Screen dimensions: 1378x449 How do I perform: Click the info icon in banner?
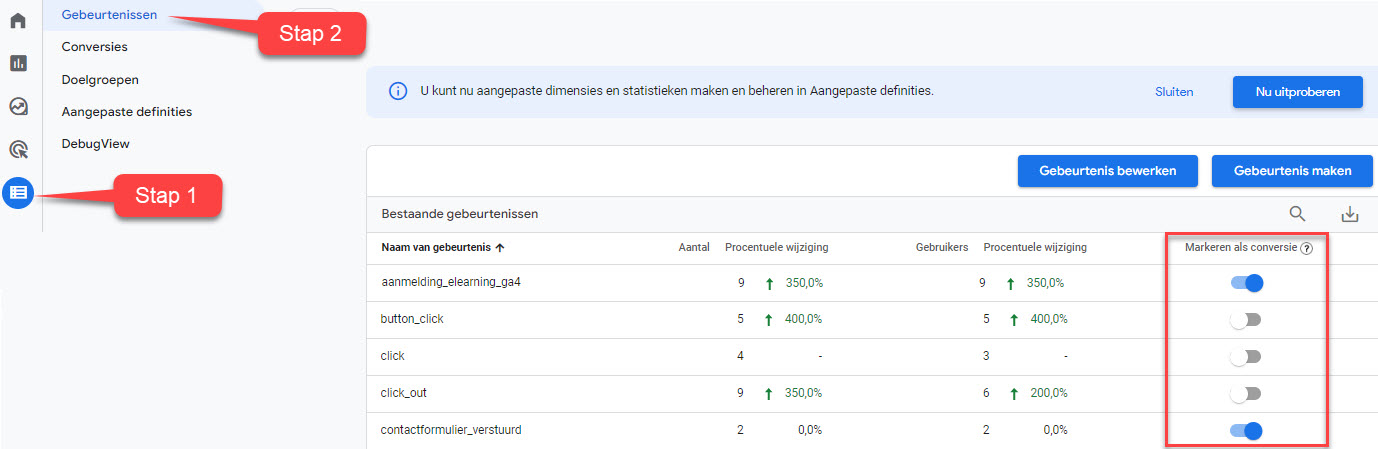(397, 91)
